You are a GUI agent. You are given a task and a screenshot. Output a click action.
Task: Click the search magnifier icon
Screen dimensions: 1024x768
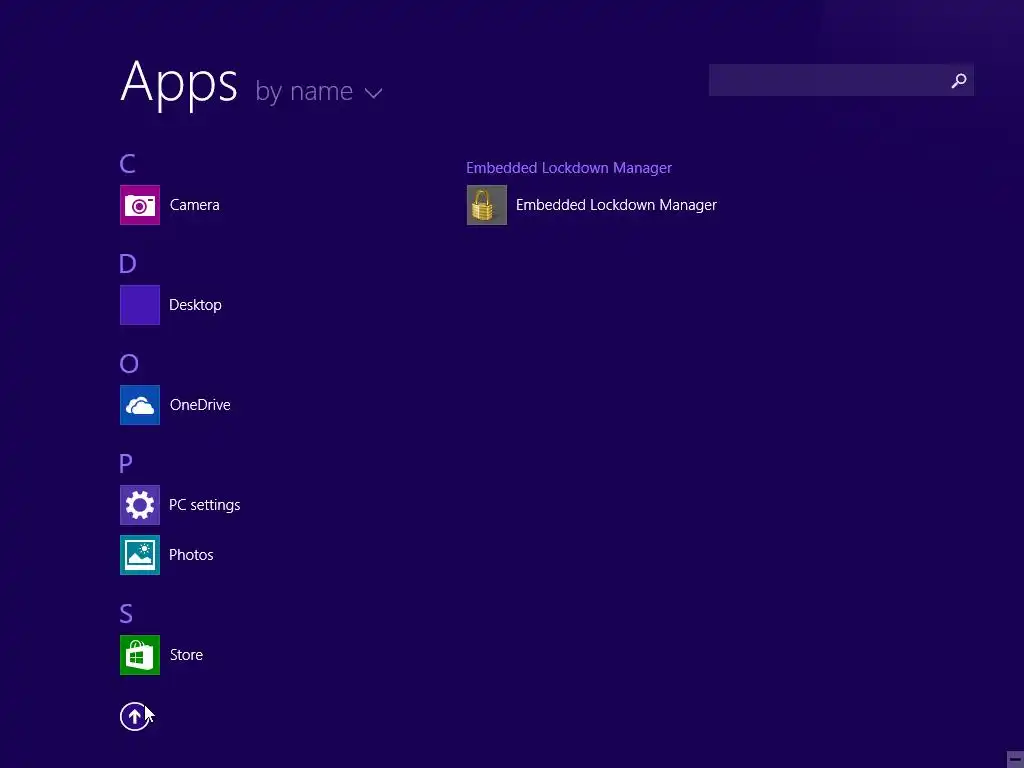click(959, 80)
